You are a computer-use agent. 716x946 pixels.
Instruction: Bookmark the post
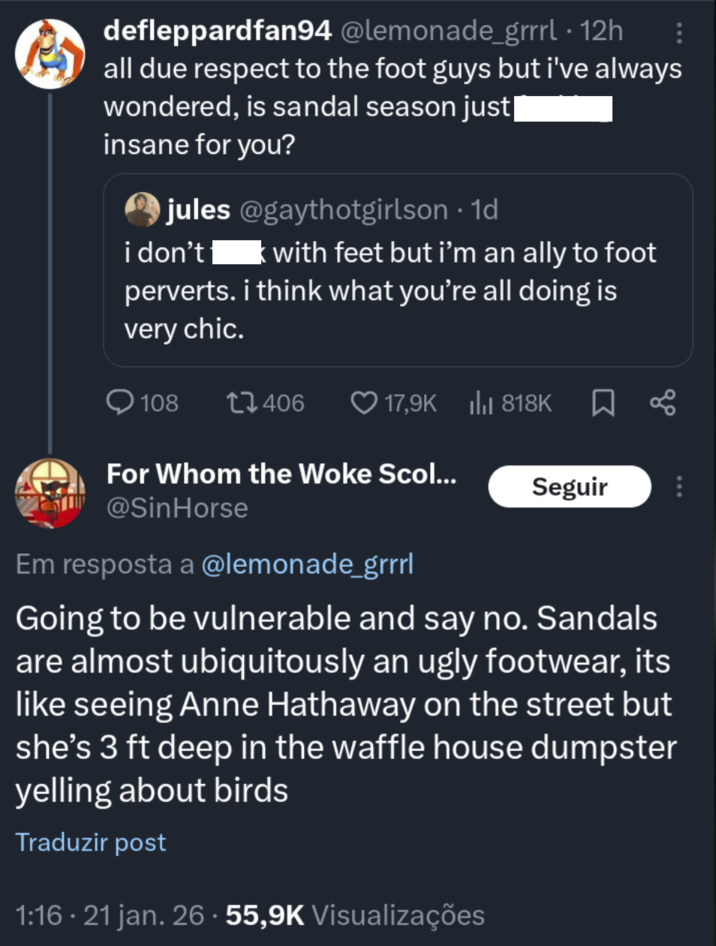coord(603,402)
